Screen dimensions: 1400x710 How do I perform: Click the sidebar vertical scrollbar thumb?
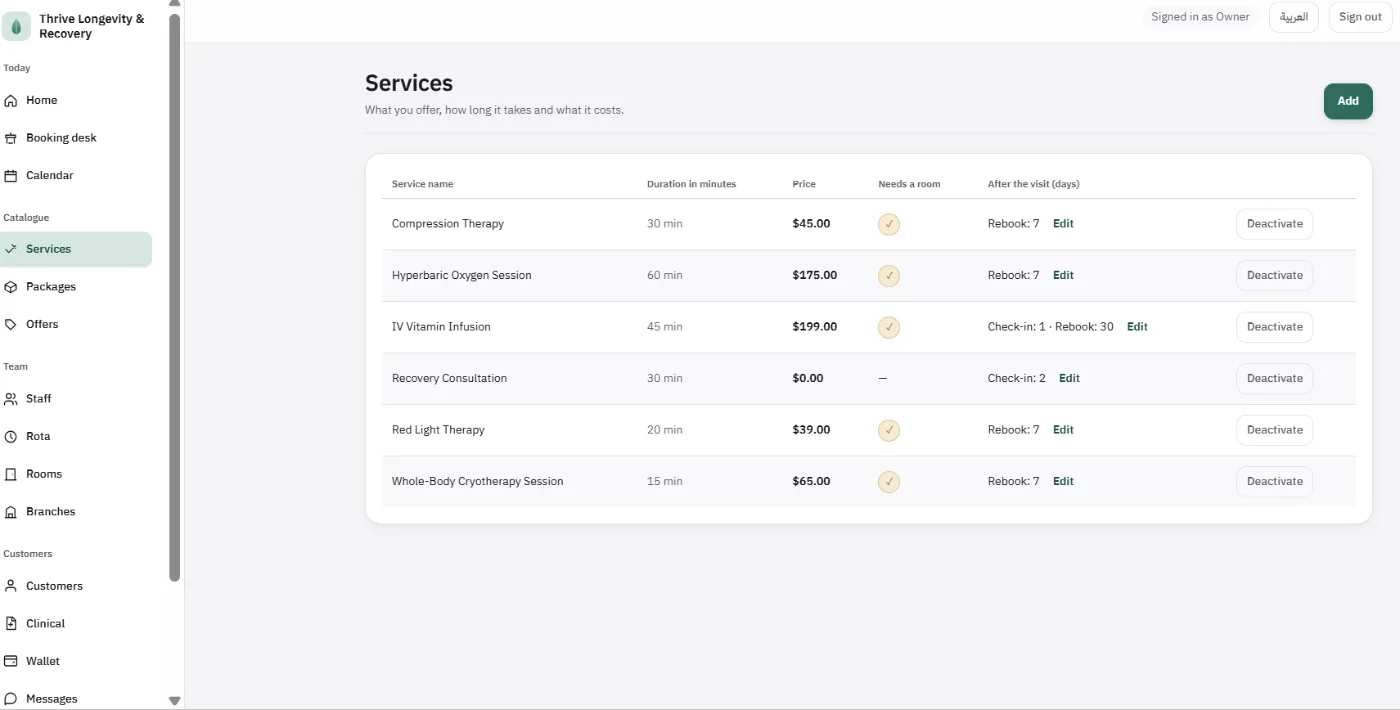coord(175,297)
